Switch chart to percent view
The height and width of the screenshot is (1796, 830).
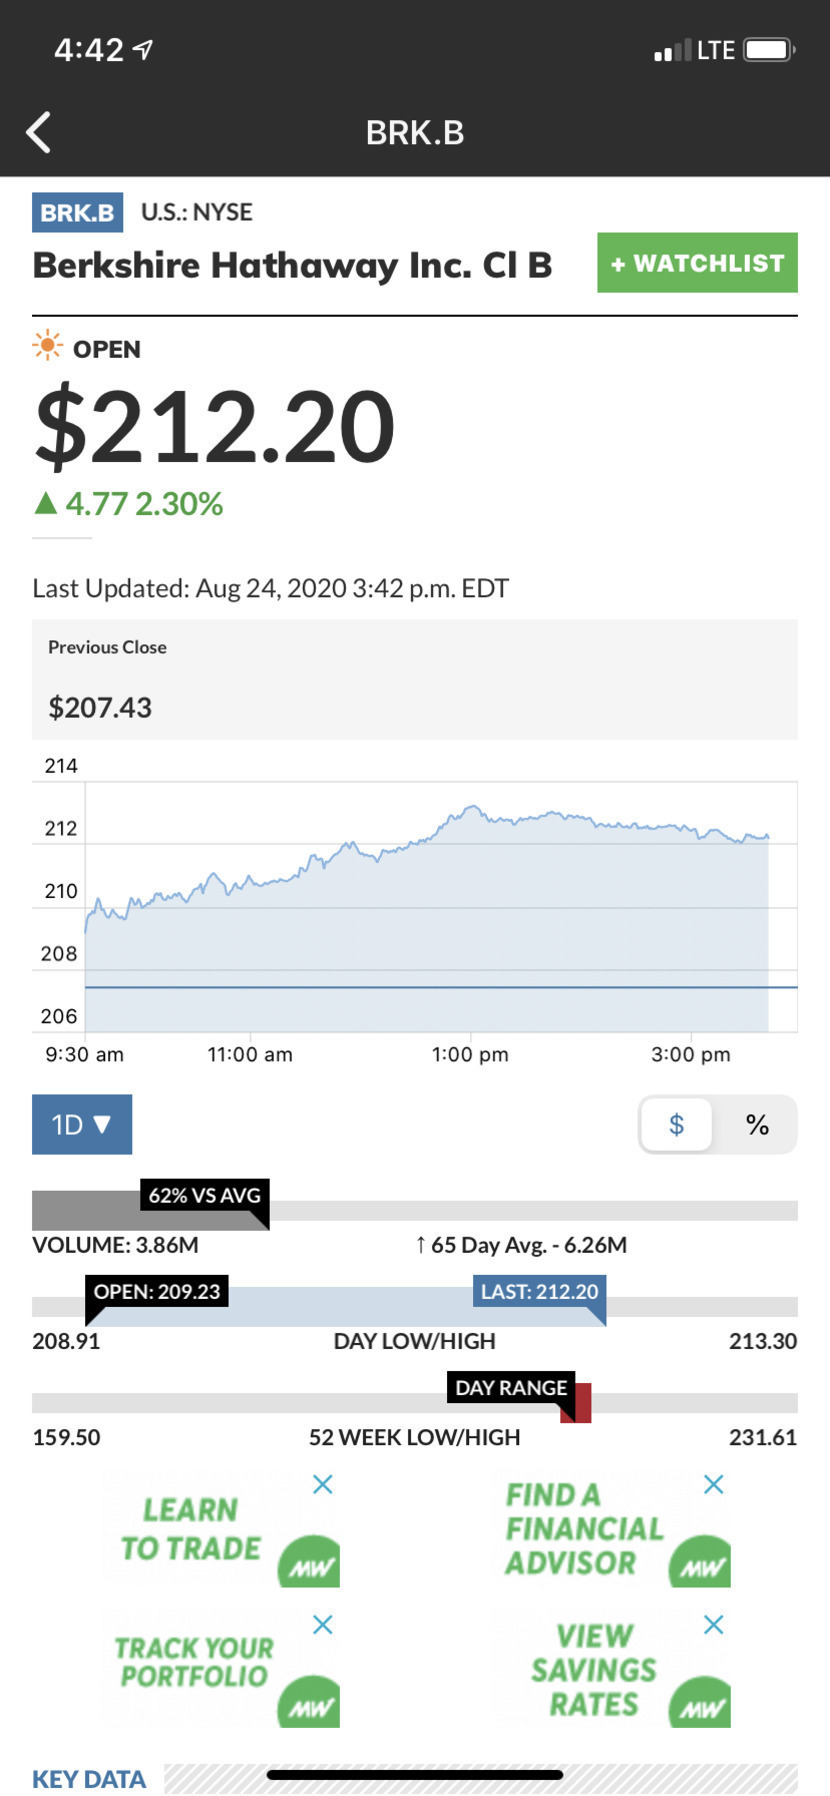[x=757, y=1125]
